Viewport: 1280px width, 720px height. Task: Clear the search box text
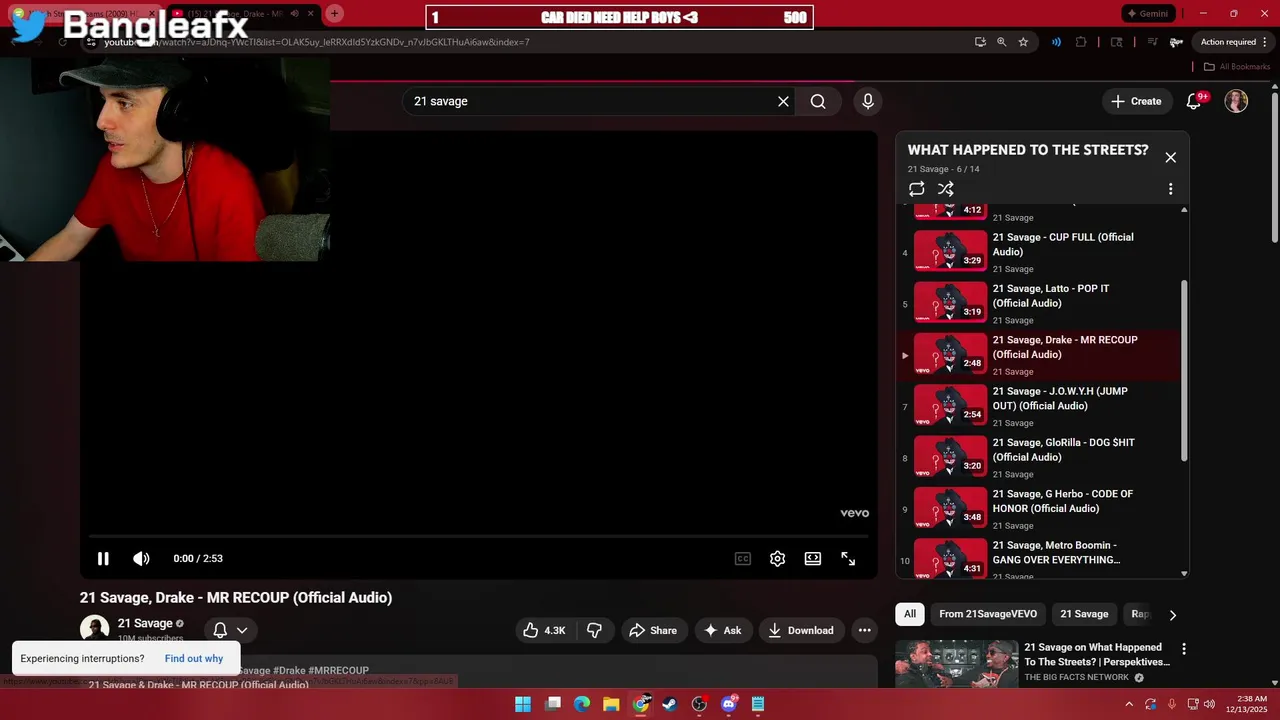pyautogui.click(x=783, y=101)
